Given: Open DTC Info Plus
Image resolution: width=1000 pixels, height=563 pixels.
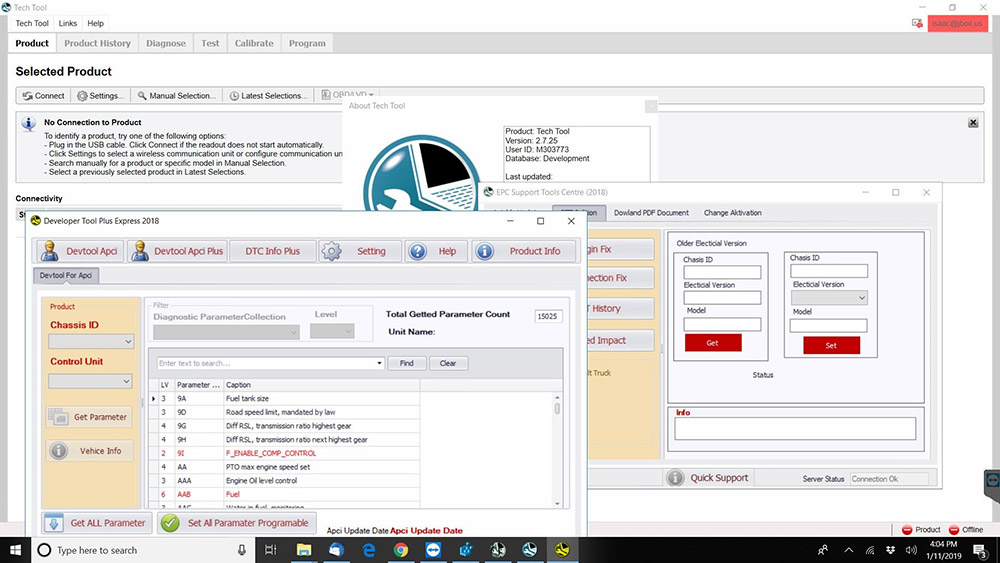Looking at the screenshot, I should click(x=273, y=251).
